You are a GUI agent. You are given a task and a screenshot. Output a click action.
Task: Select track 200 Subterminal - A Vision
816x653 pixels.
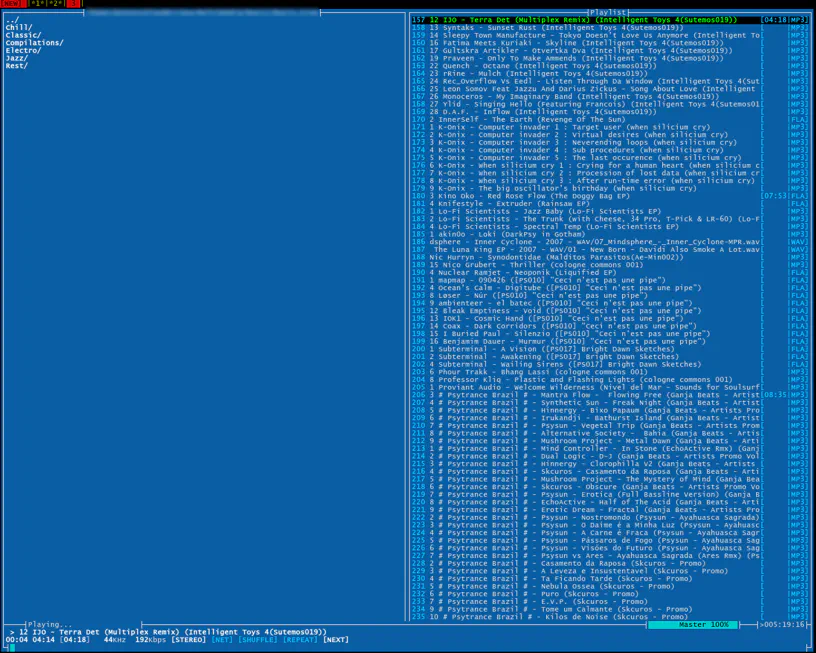coord(610,349)
